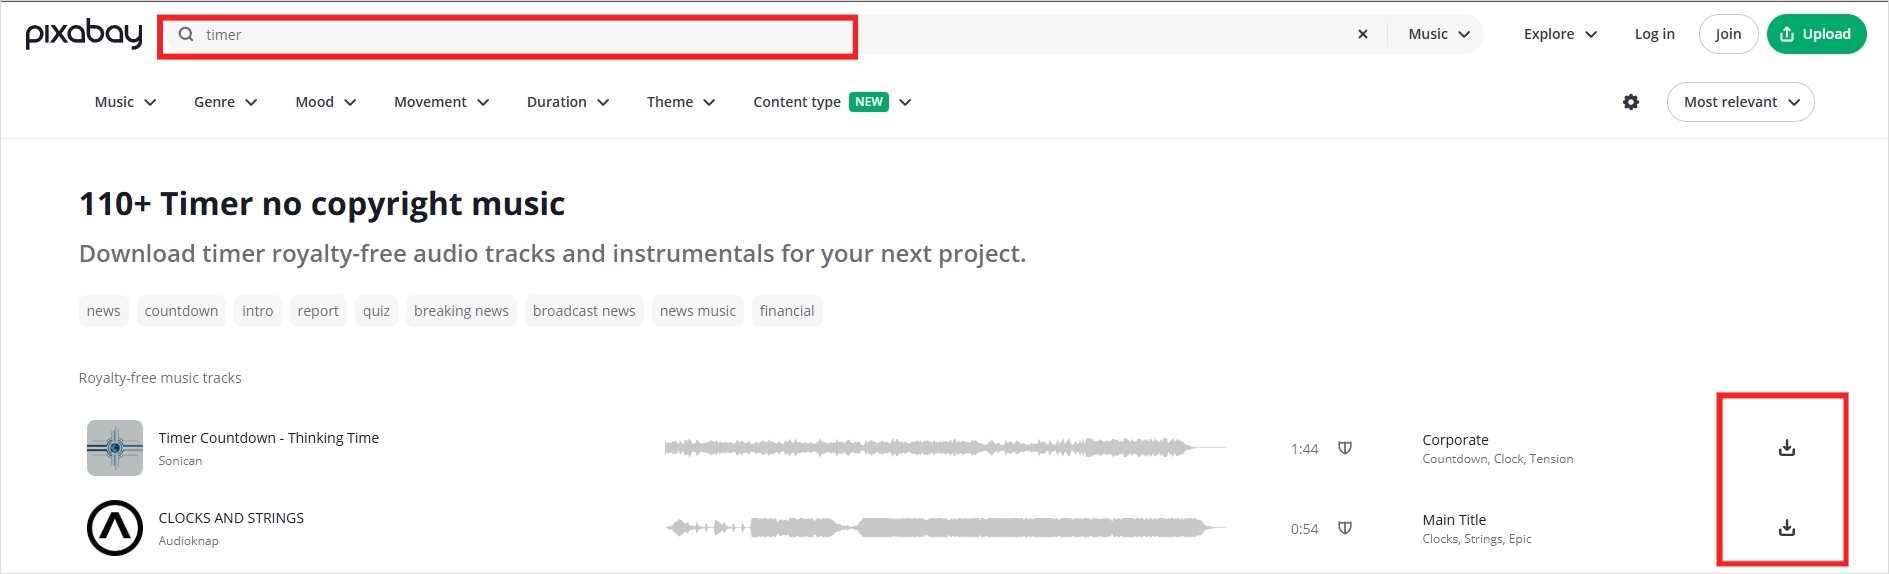Expand the Genre filter dropdown
The height and width of the screenshot is (574, 1889).
coord(226,102)
